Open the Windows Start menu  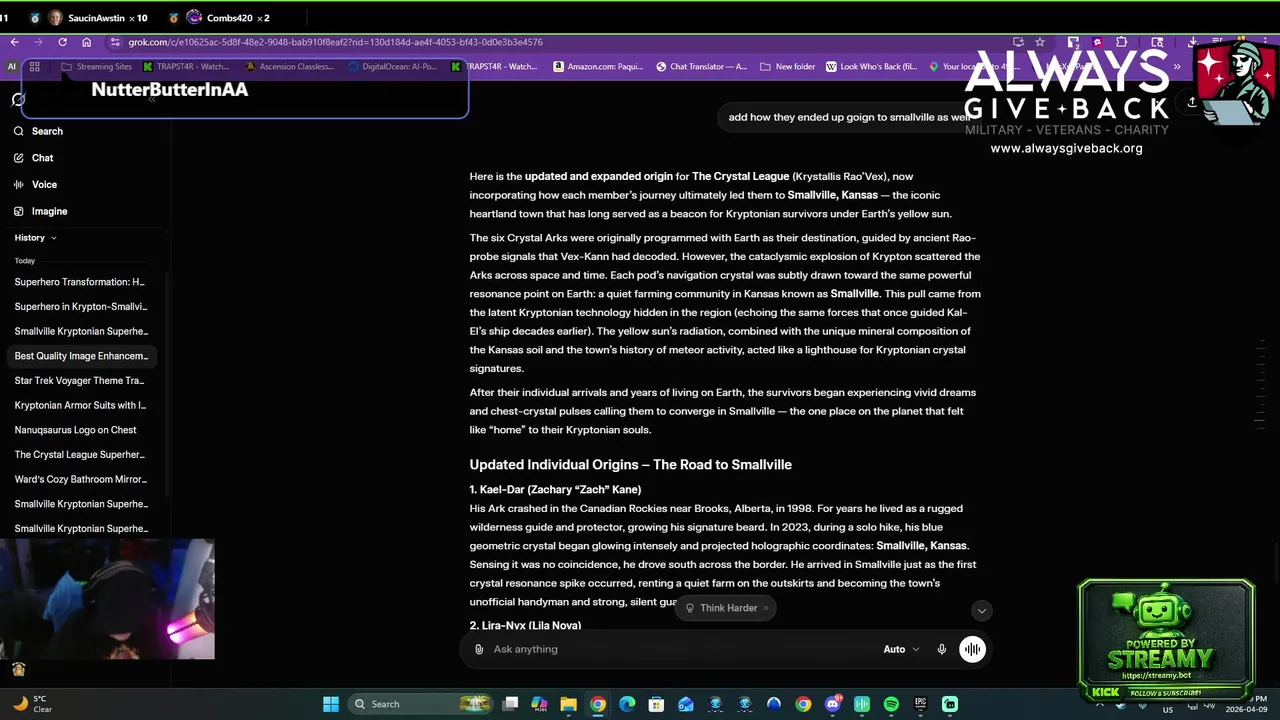331,704
